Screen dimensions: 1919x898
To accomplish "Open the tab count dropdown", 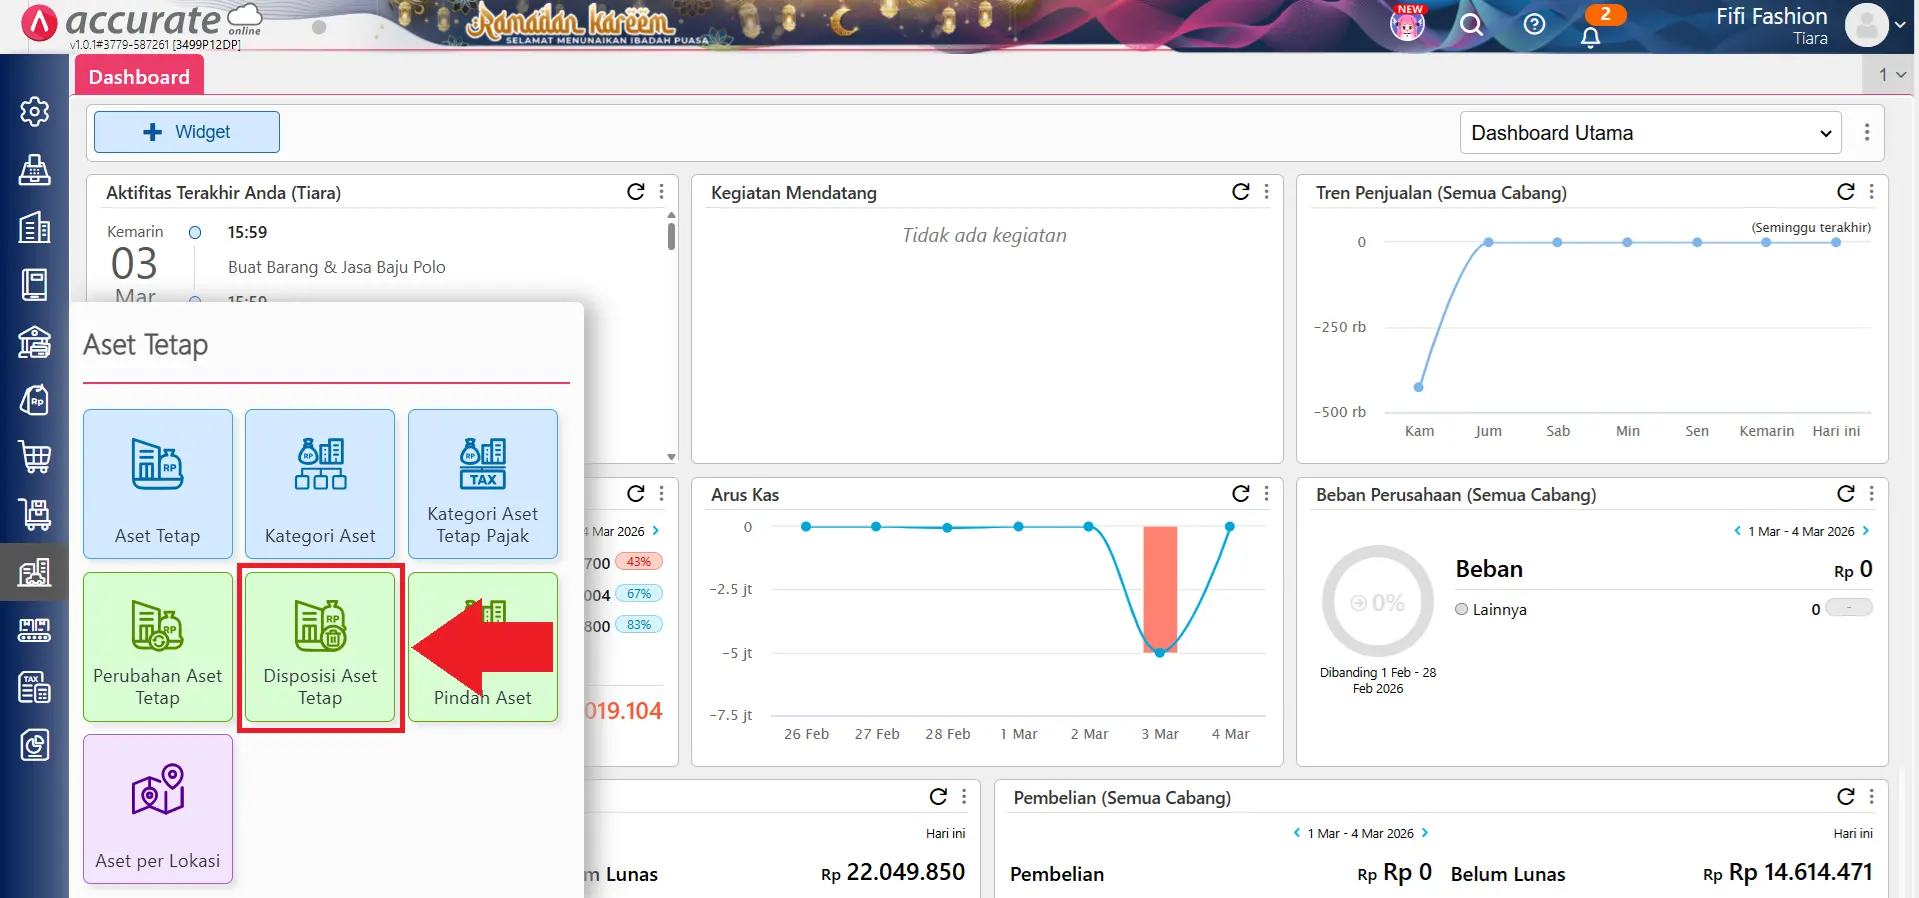I will coord(1891,75).
